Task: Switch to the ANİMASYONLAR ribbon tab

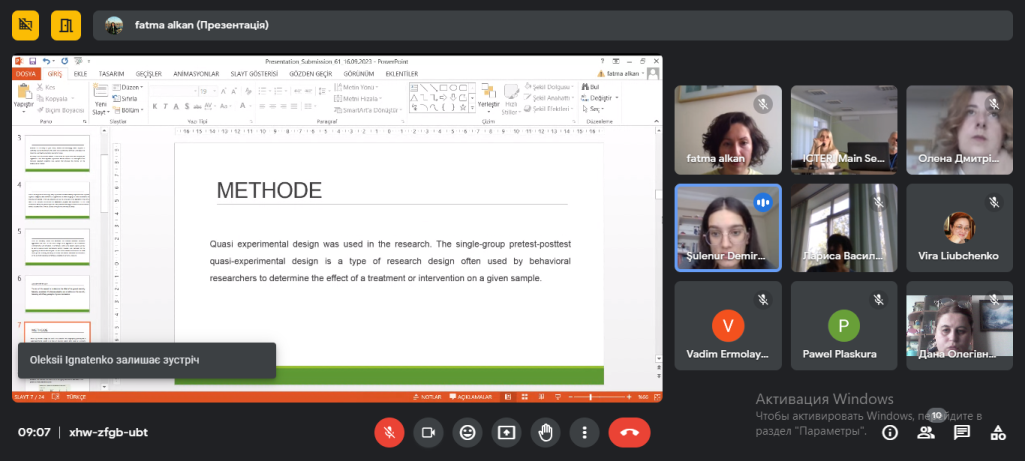Action: 195,74
